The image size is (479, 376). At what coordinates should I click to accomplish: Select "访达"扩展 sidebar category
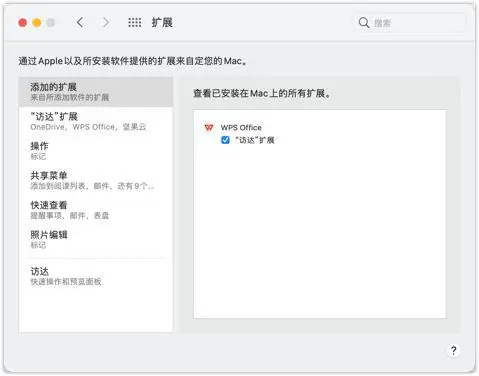[x=96, y=121]
